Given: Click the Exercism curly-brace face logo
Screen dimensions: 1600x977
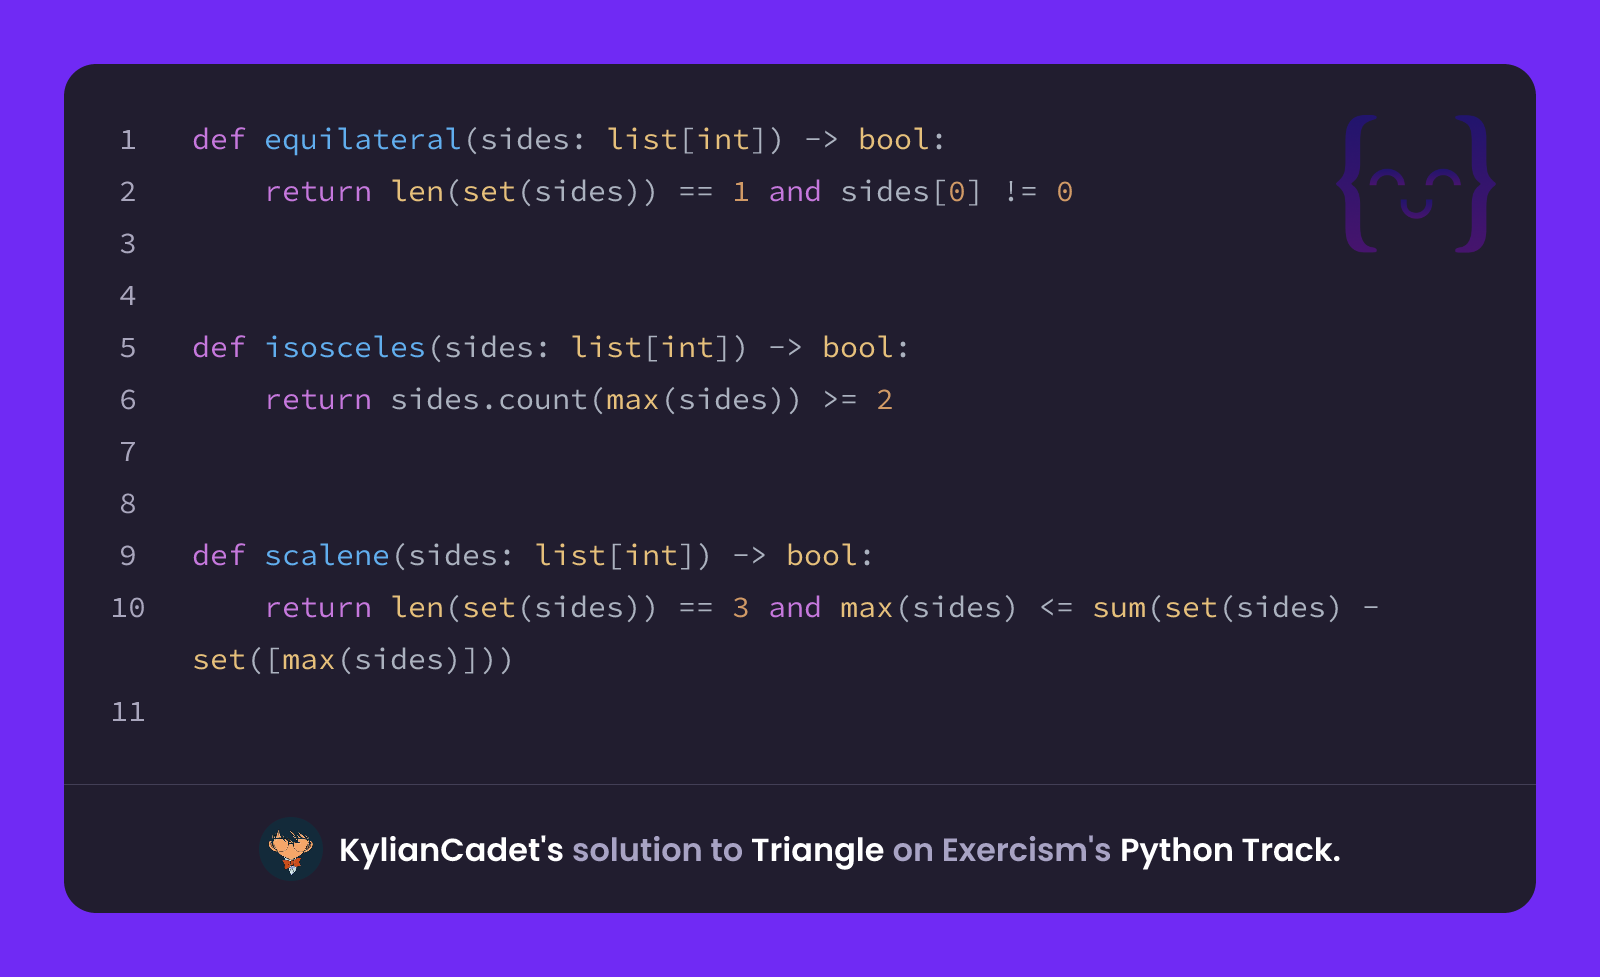Looking at the screenshot, I should pyautogui.click(x=1416, y=184).
